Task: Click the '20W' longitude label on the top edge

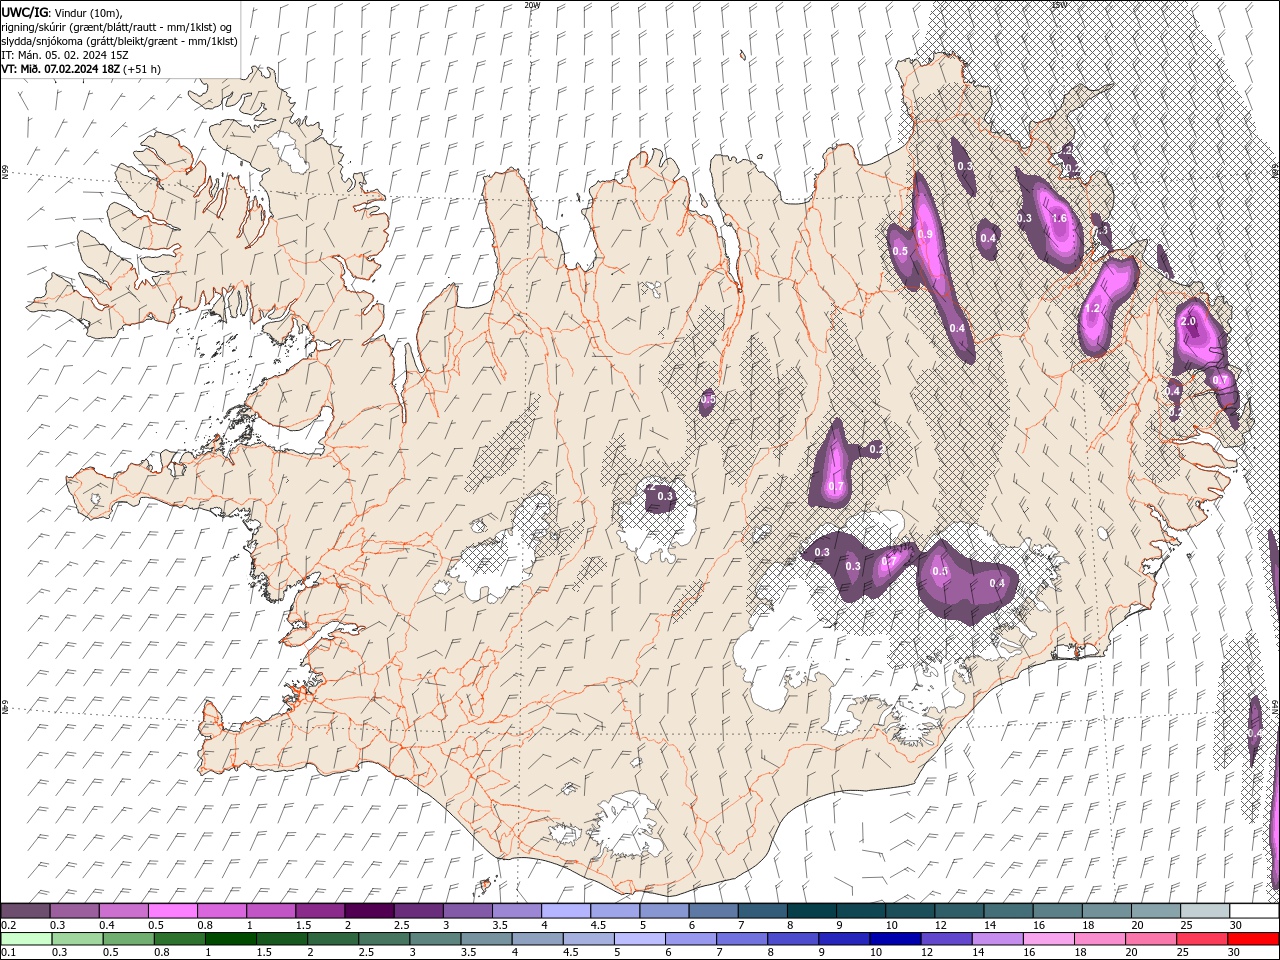Action: click(x=532, y=5)
